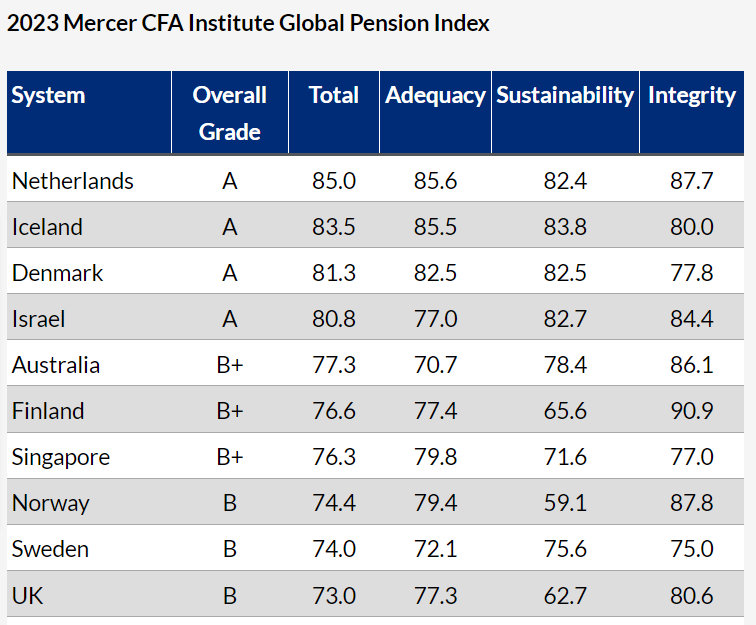The width and height of the screenshot is (756, 625).
Task: Click the Overall Grade column header
Action: (230, 113)
